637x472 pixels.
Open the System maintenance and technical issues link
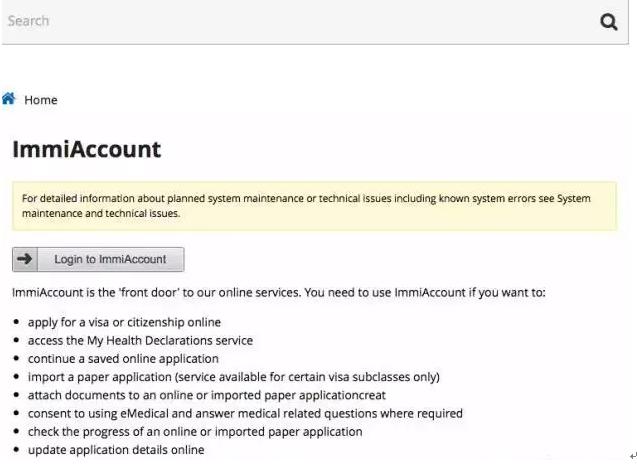(x=100, y=213)
